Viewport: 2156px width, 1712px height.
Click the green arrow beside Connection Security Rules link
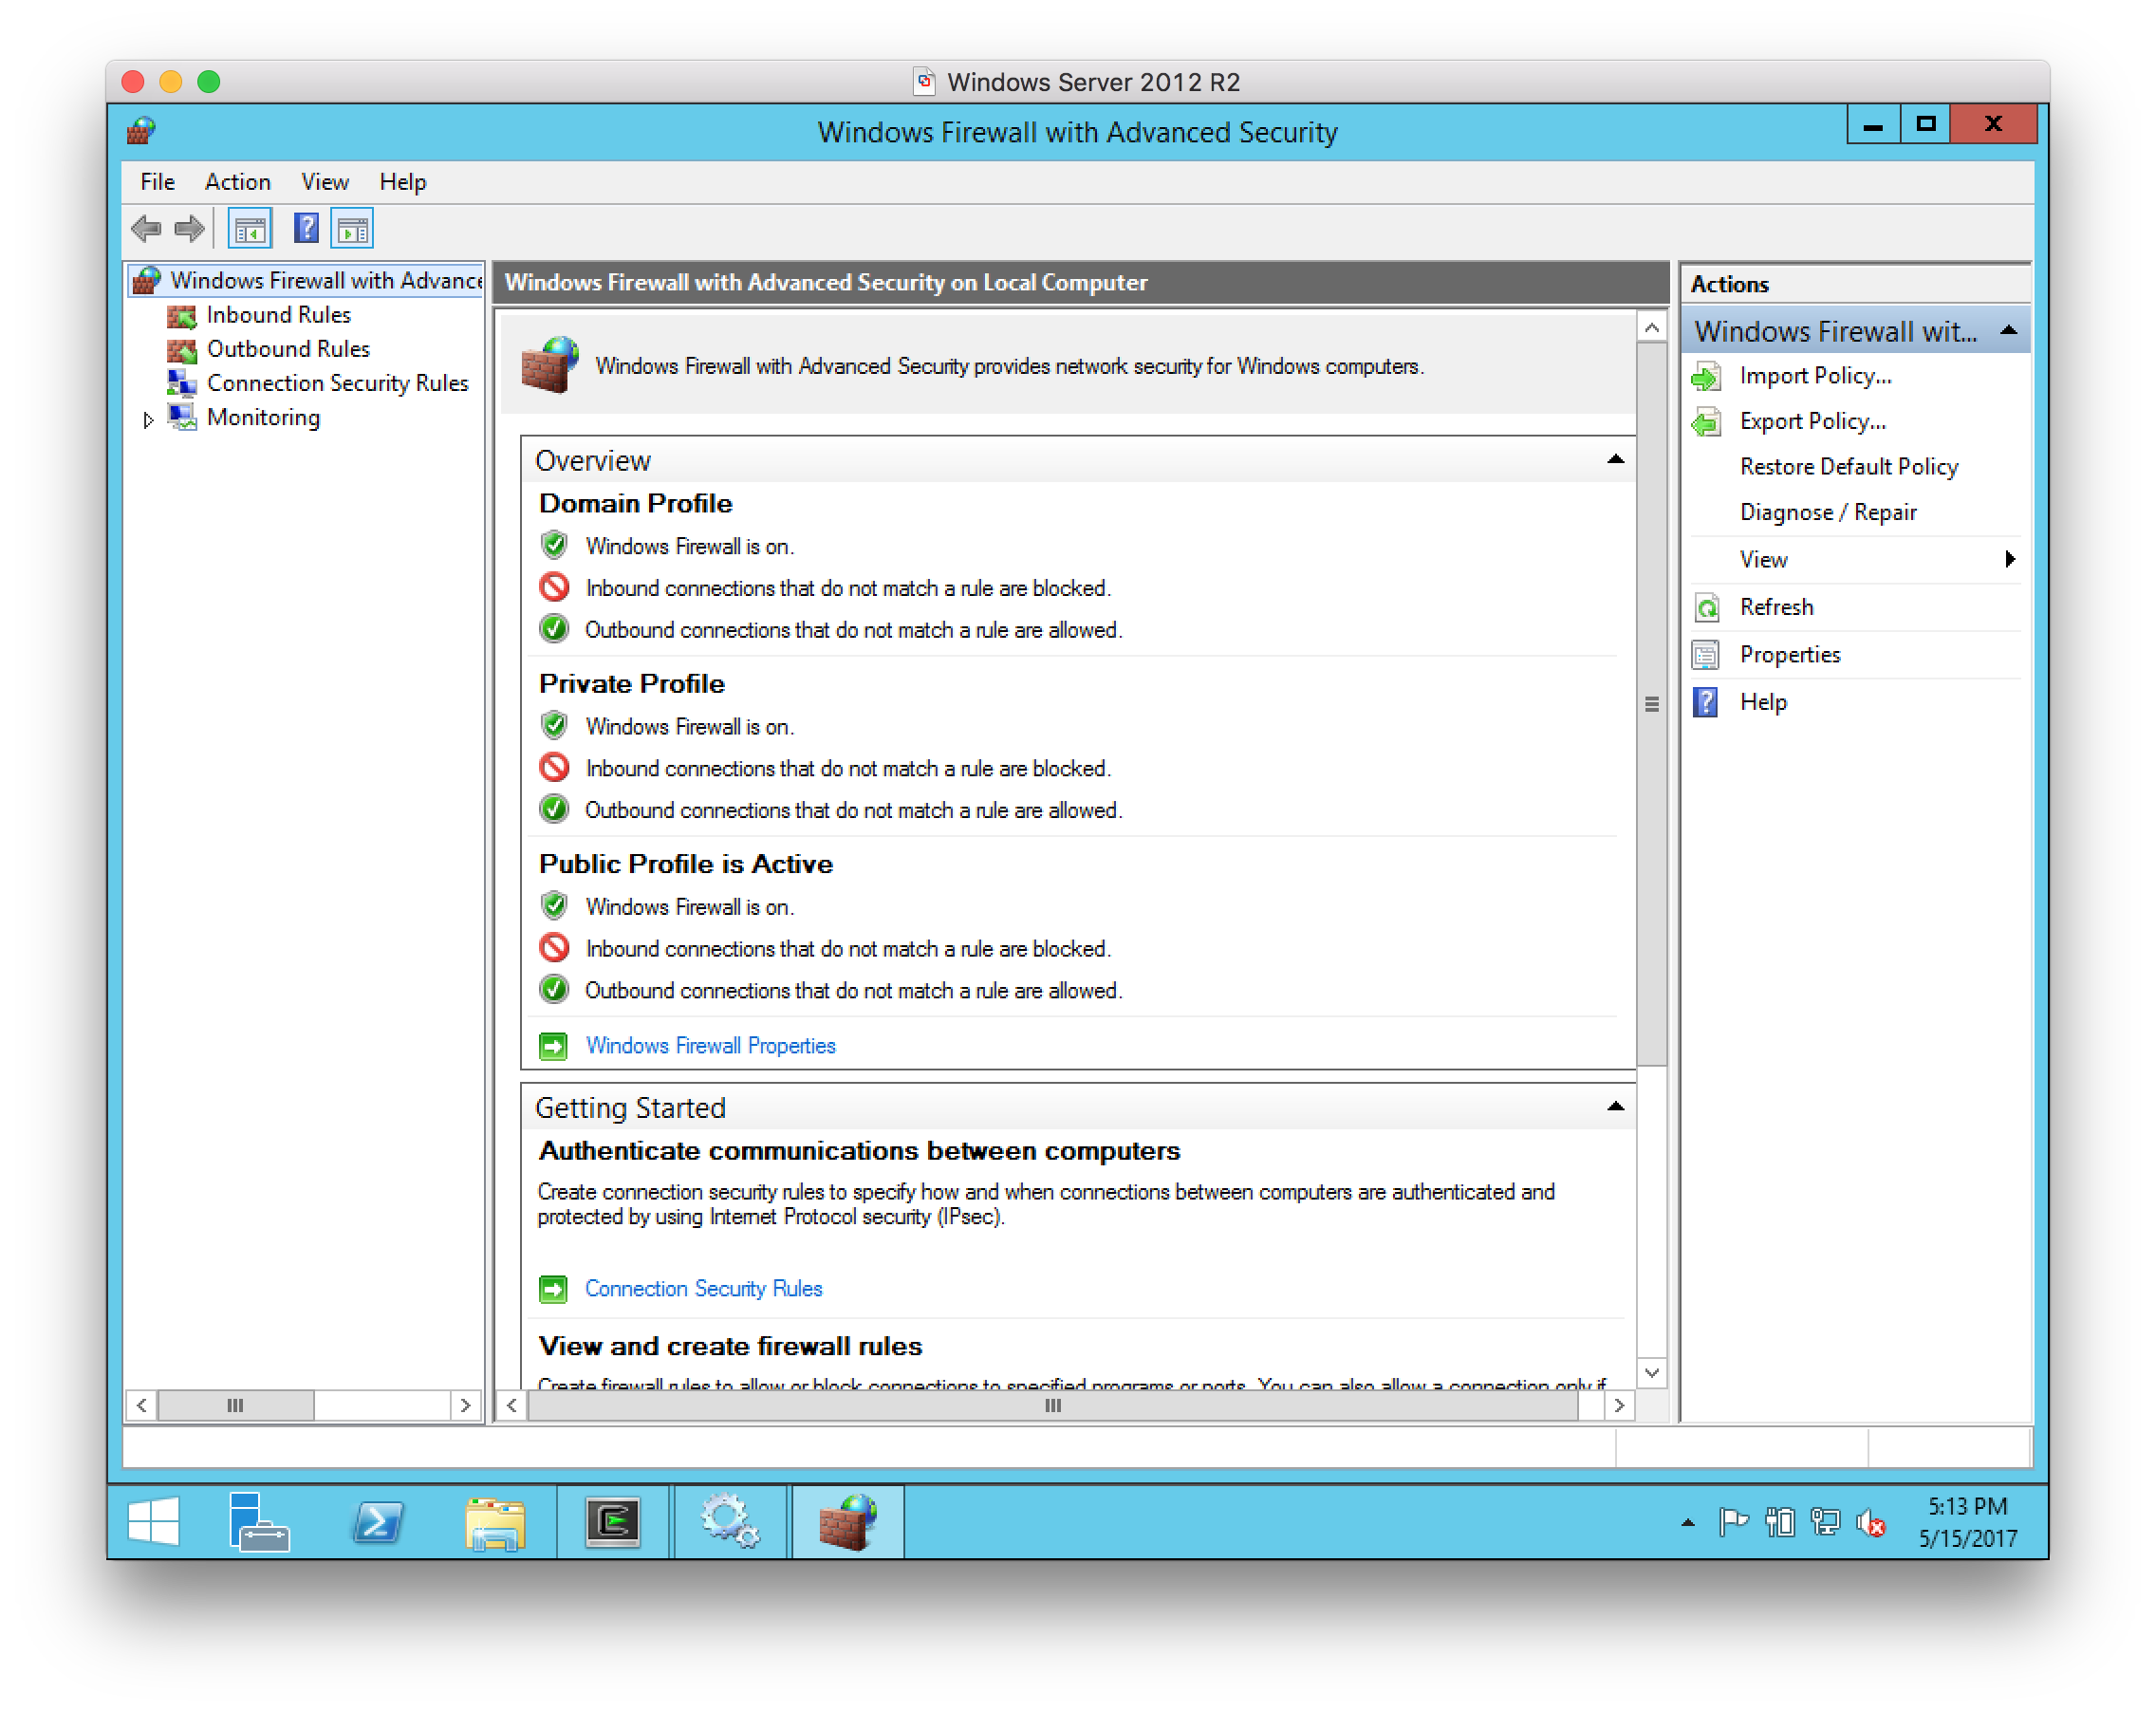[x=553, y=1289]
